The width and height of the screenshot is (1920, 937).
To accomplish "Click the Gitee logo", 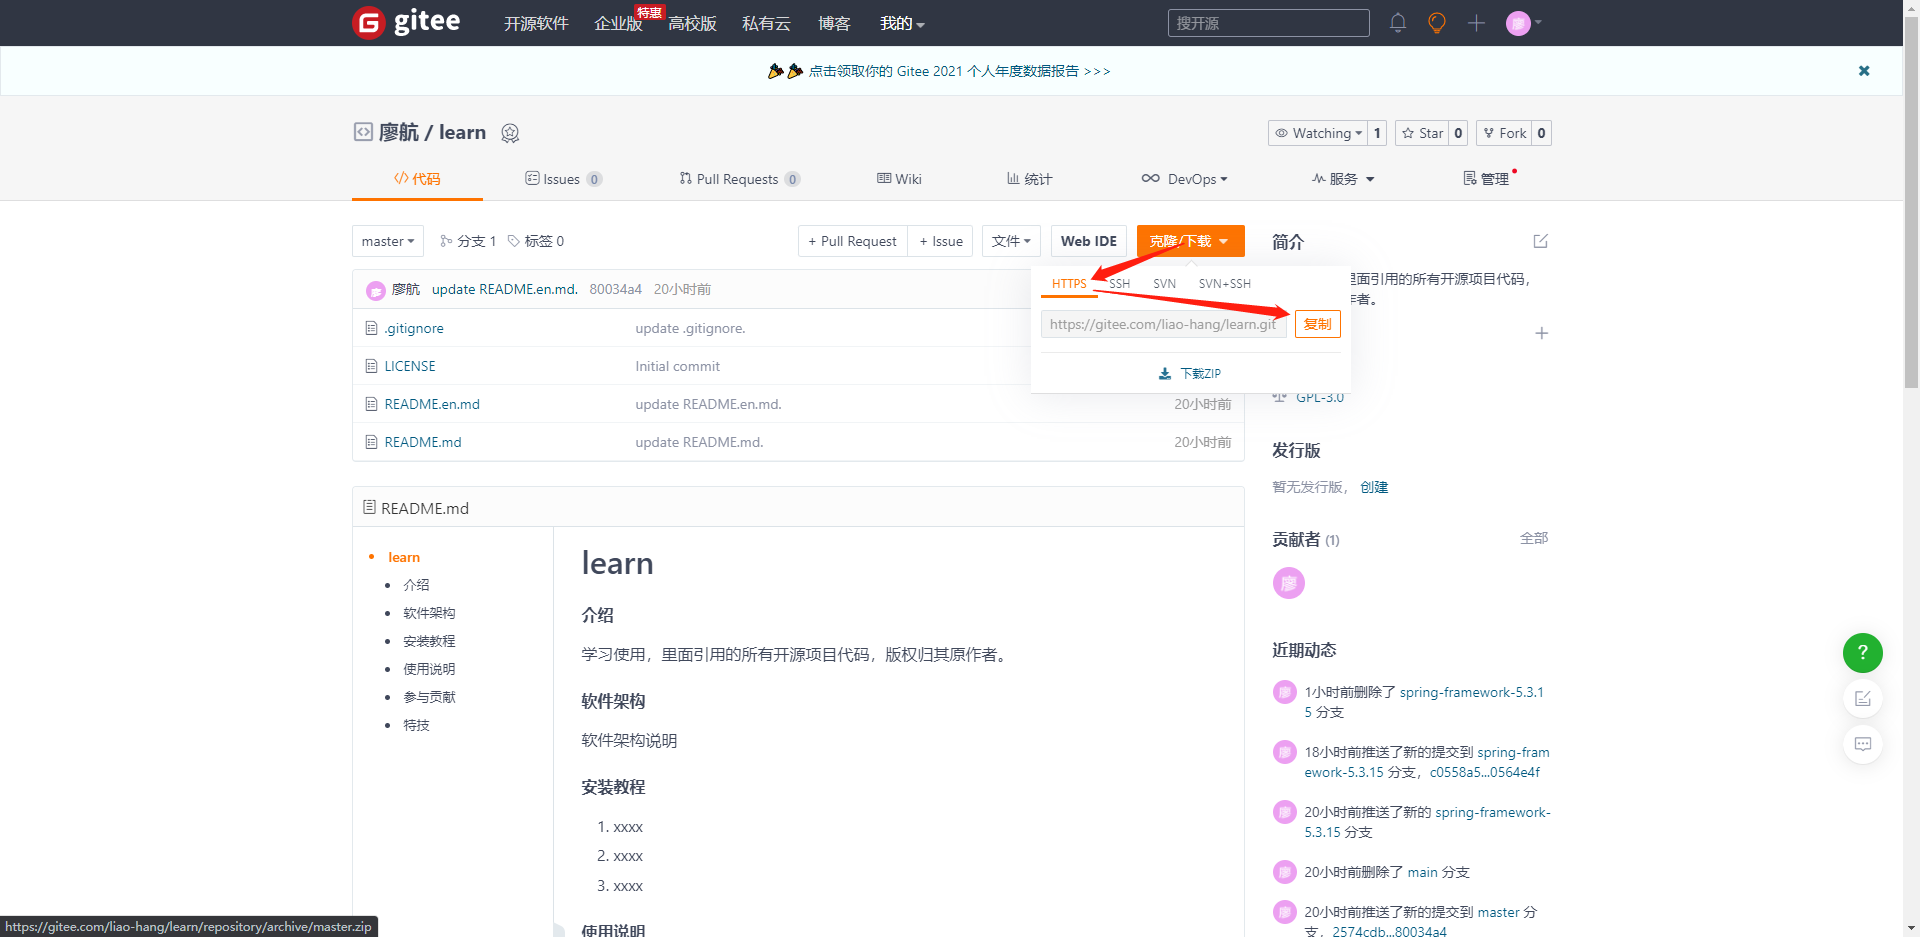I will pos(407,22).
